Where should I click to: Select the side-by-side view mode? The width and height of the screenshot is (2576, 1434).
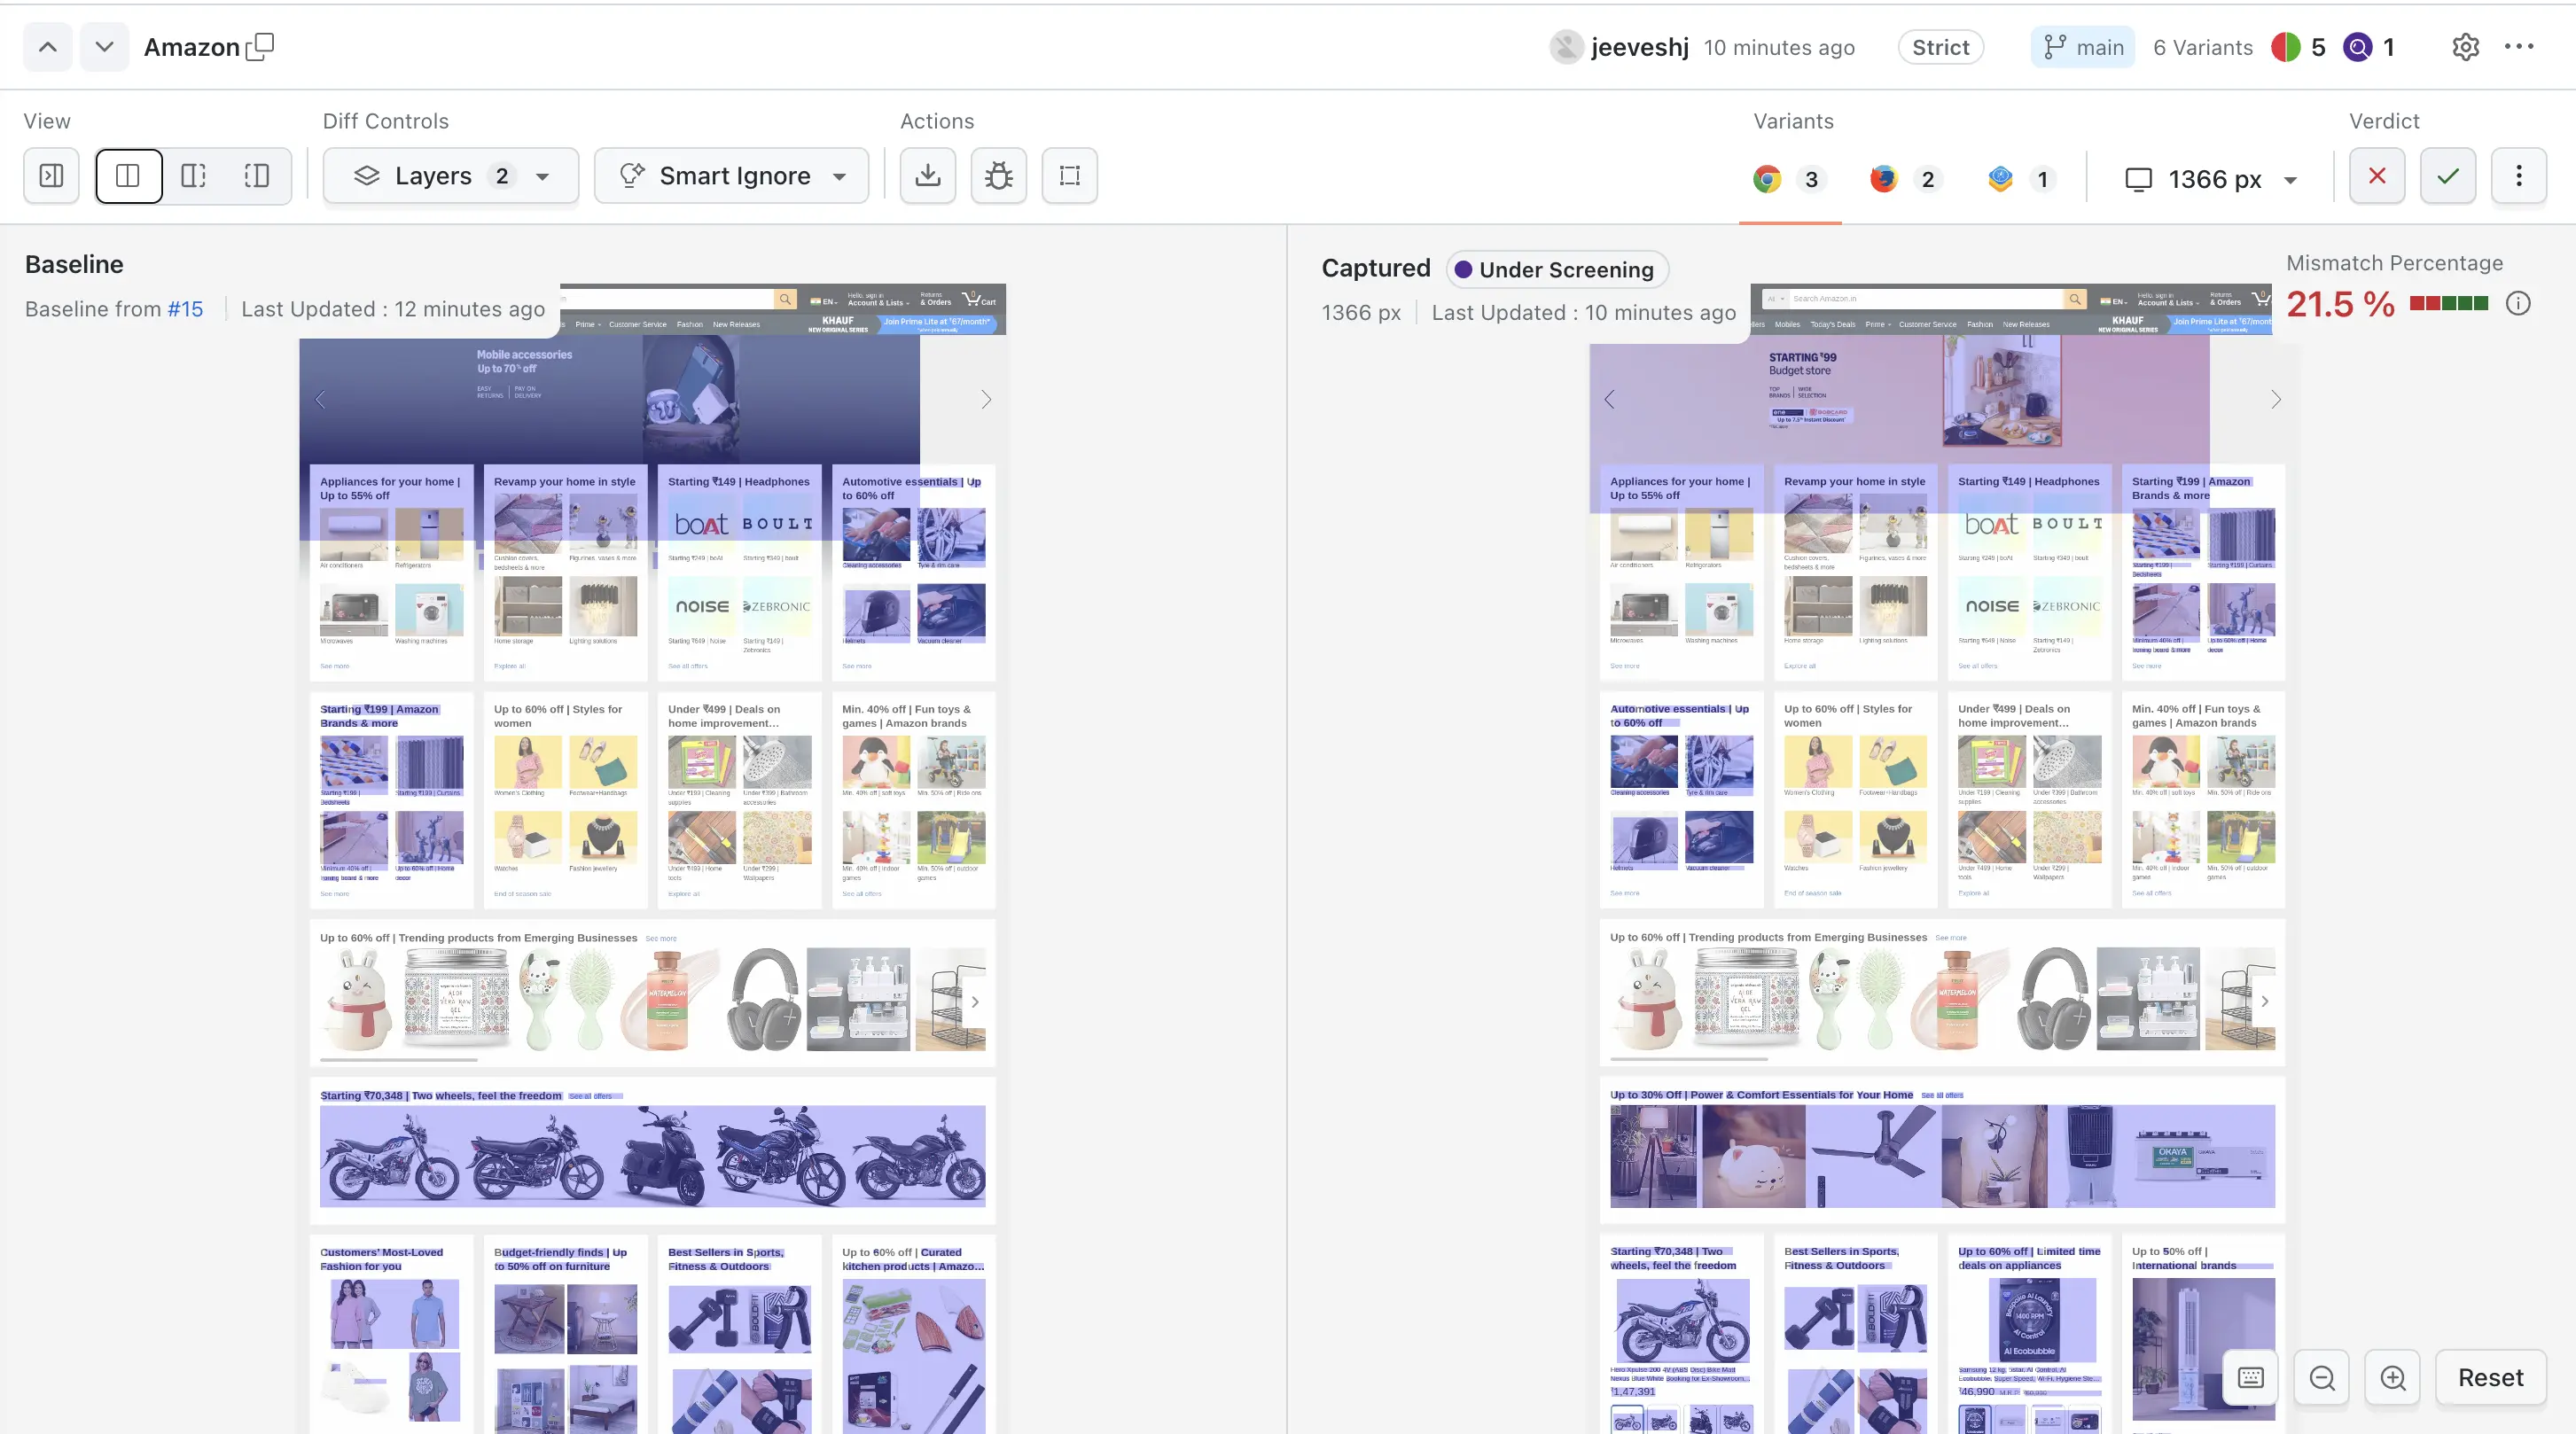[128, 176]
